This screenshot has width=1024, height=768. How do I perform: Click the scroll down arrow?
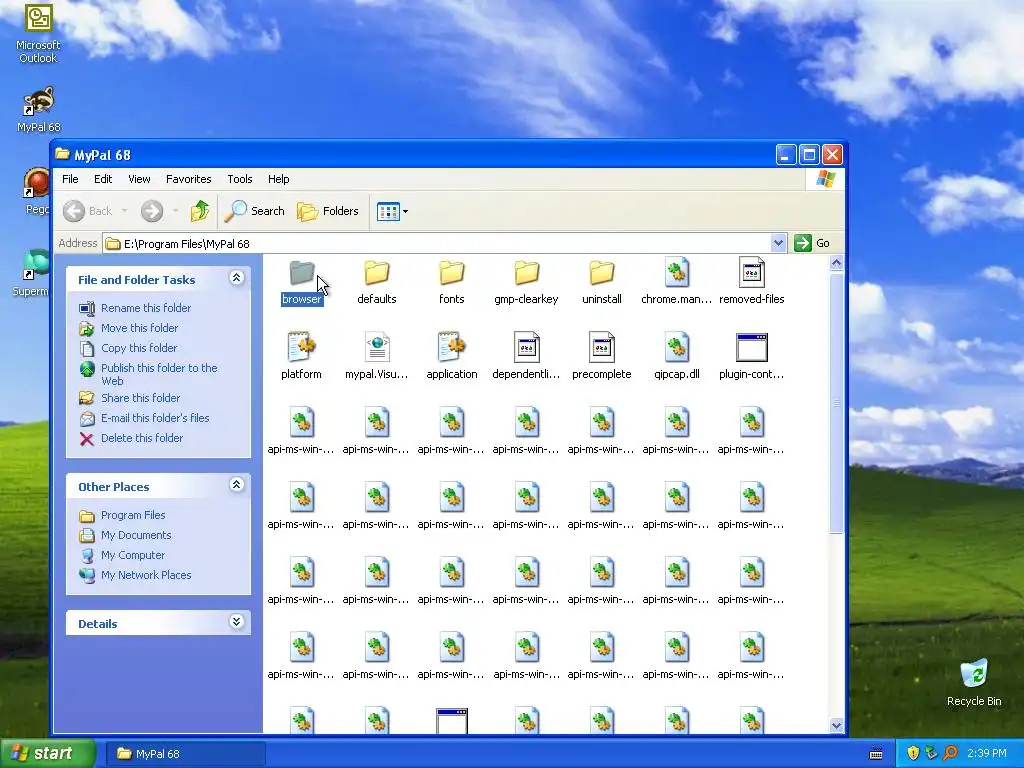pos(836,725)
